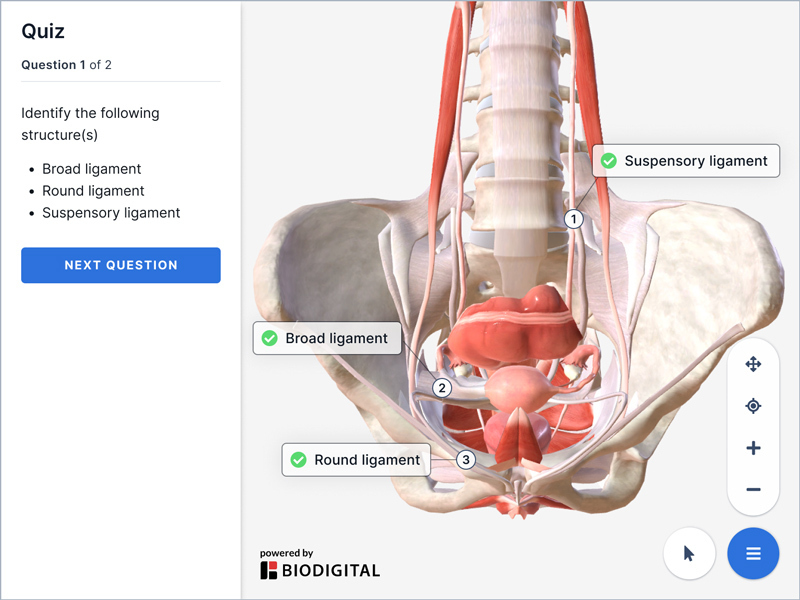The width and height of the screenshot is (800, 600).
Task: Click green checkmark beside Suspensory ligament label
Action: [608, 161]
